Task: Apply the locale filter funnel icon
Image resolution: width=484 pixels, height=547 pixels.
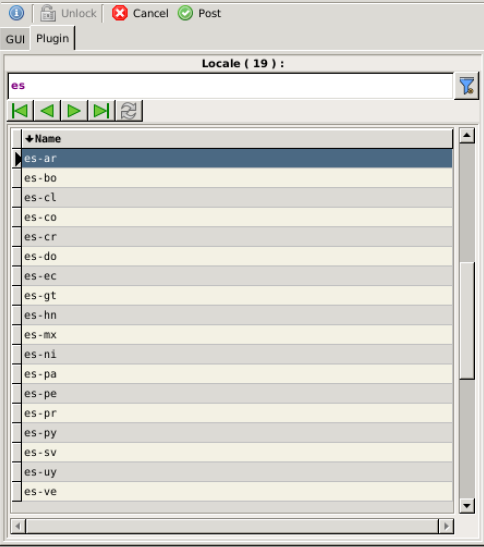Action: click(467, 86)
